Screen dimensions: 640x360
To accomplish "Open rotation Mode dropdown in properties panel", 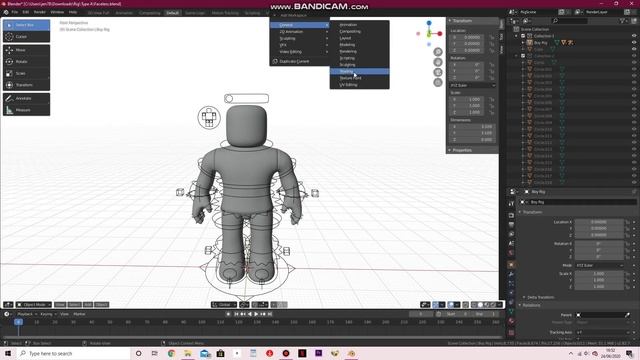I will tap(600, 265).
